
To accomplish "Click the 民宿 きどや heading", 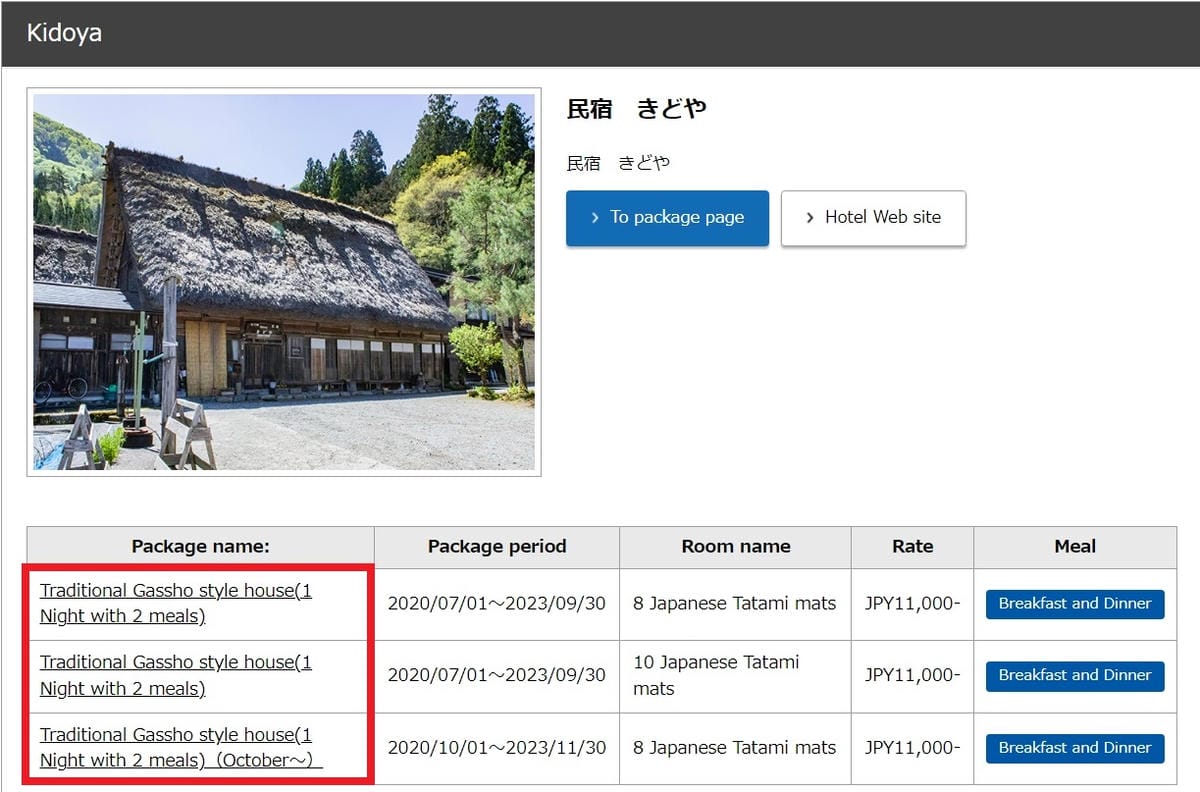I will point(637,109).
